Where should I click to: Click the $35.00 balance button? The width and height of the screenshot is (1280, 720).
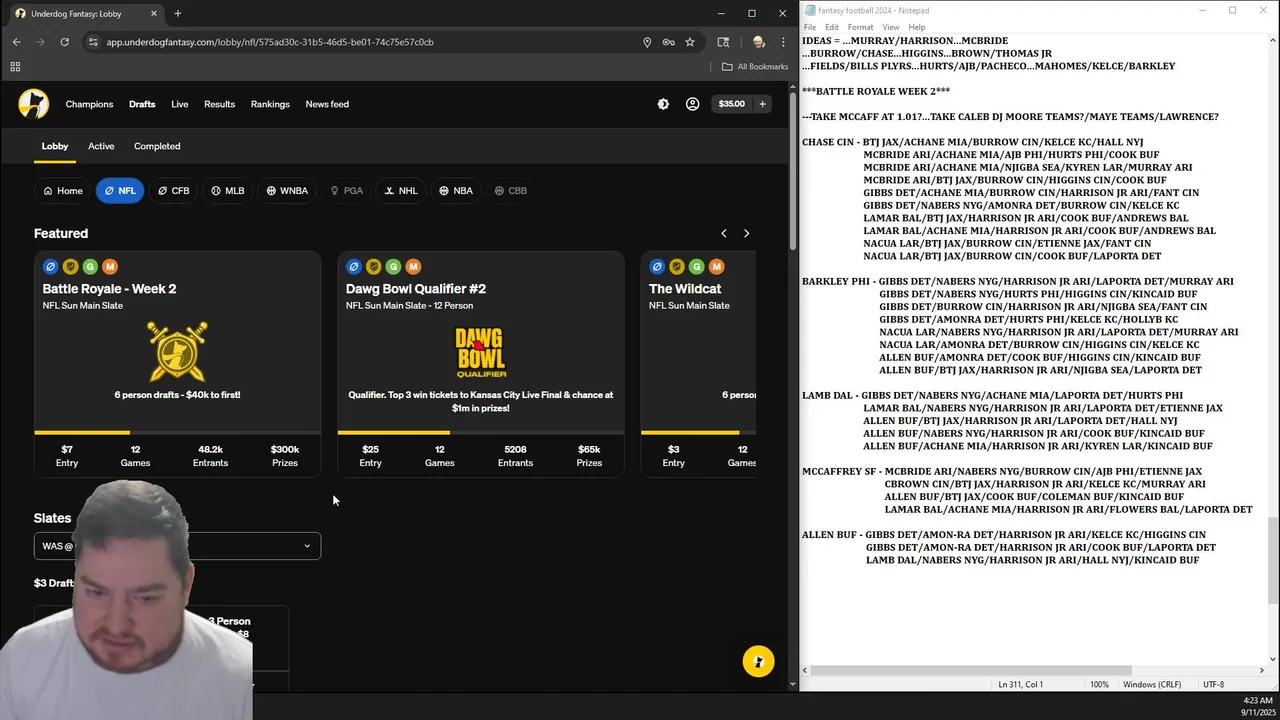(731, 104)
